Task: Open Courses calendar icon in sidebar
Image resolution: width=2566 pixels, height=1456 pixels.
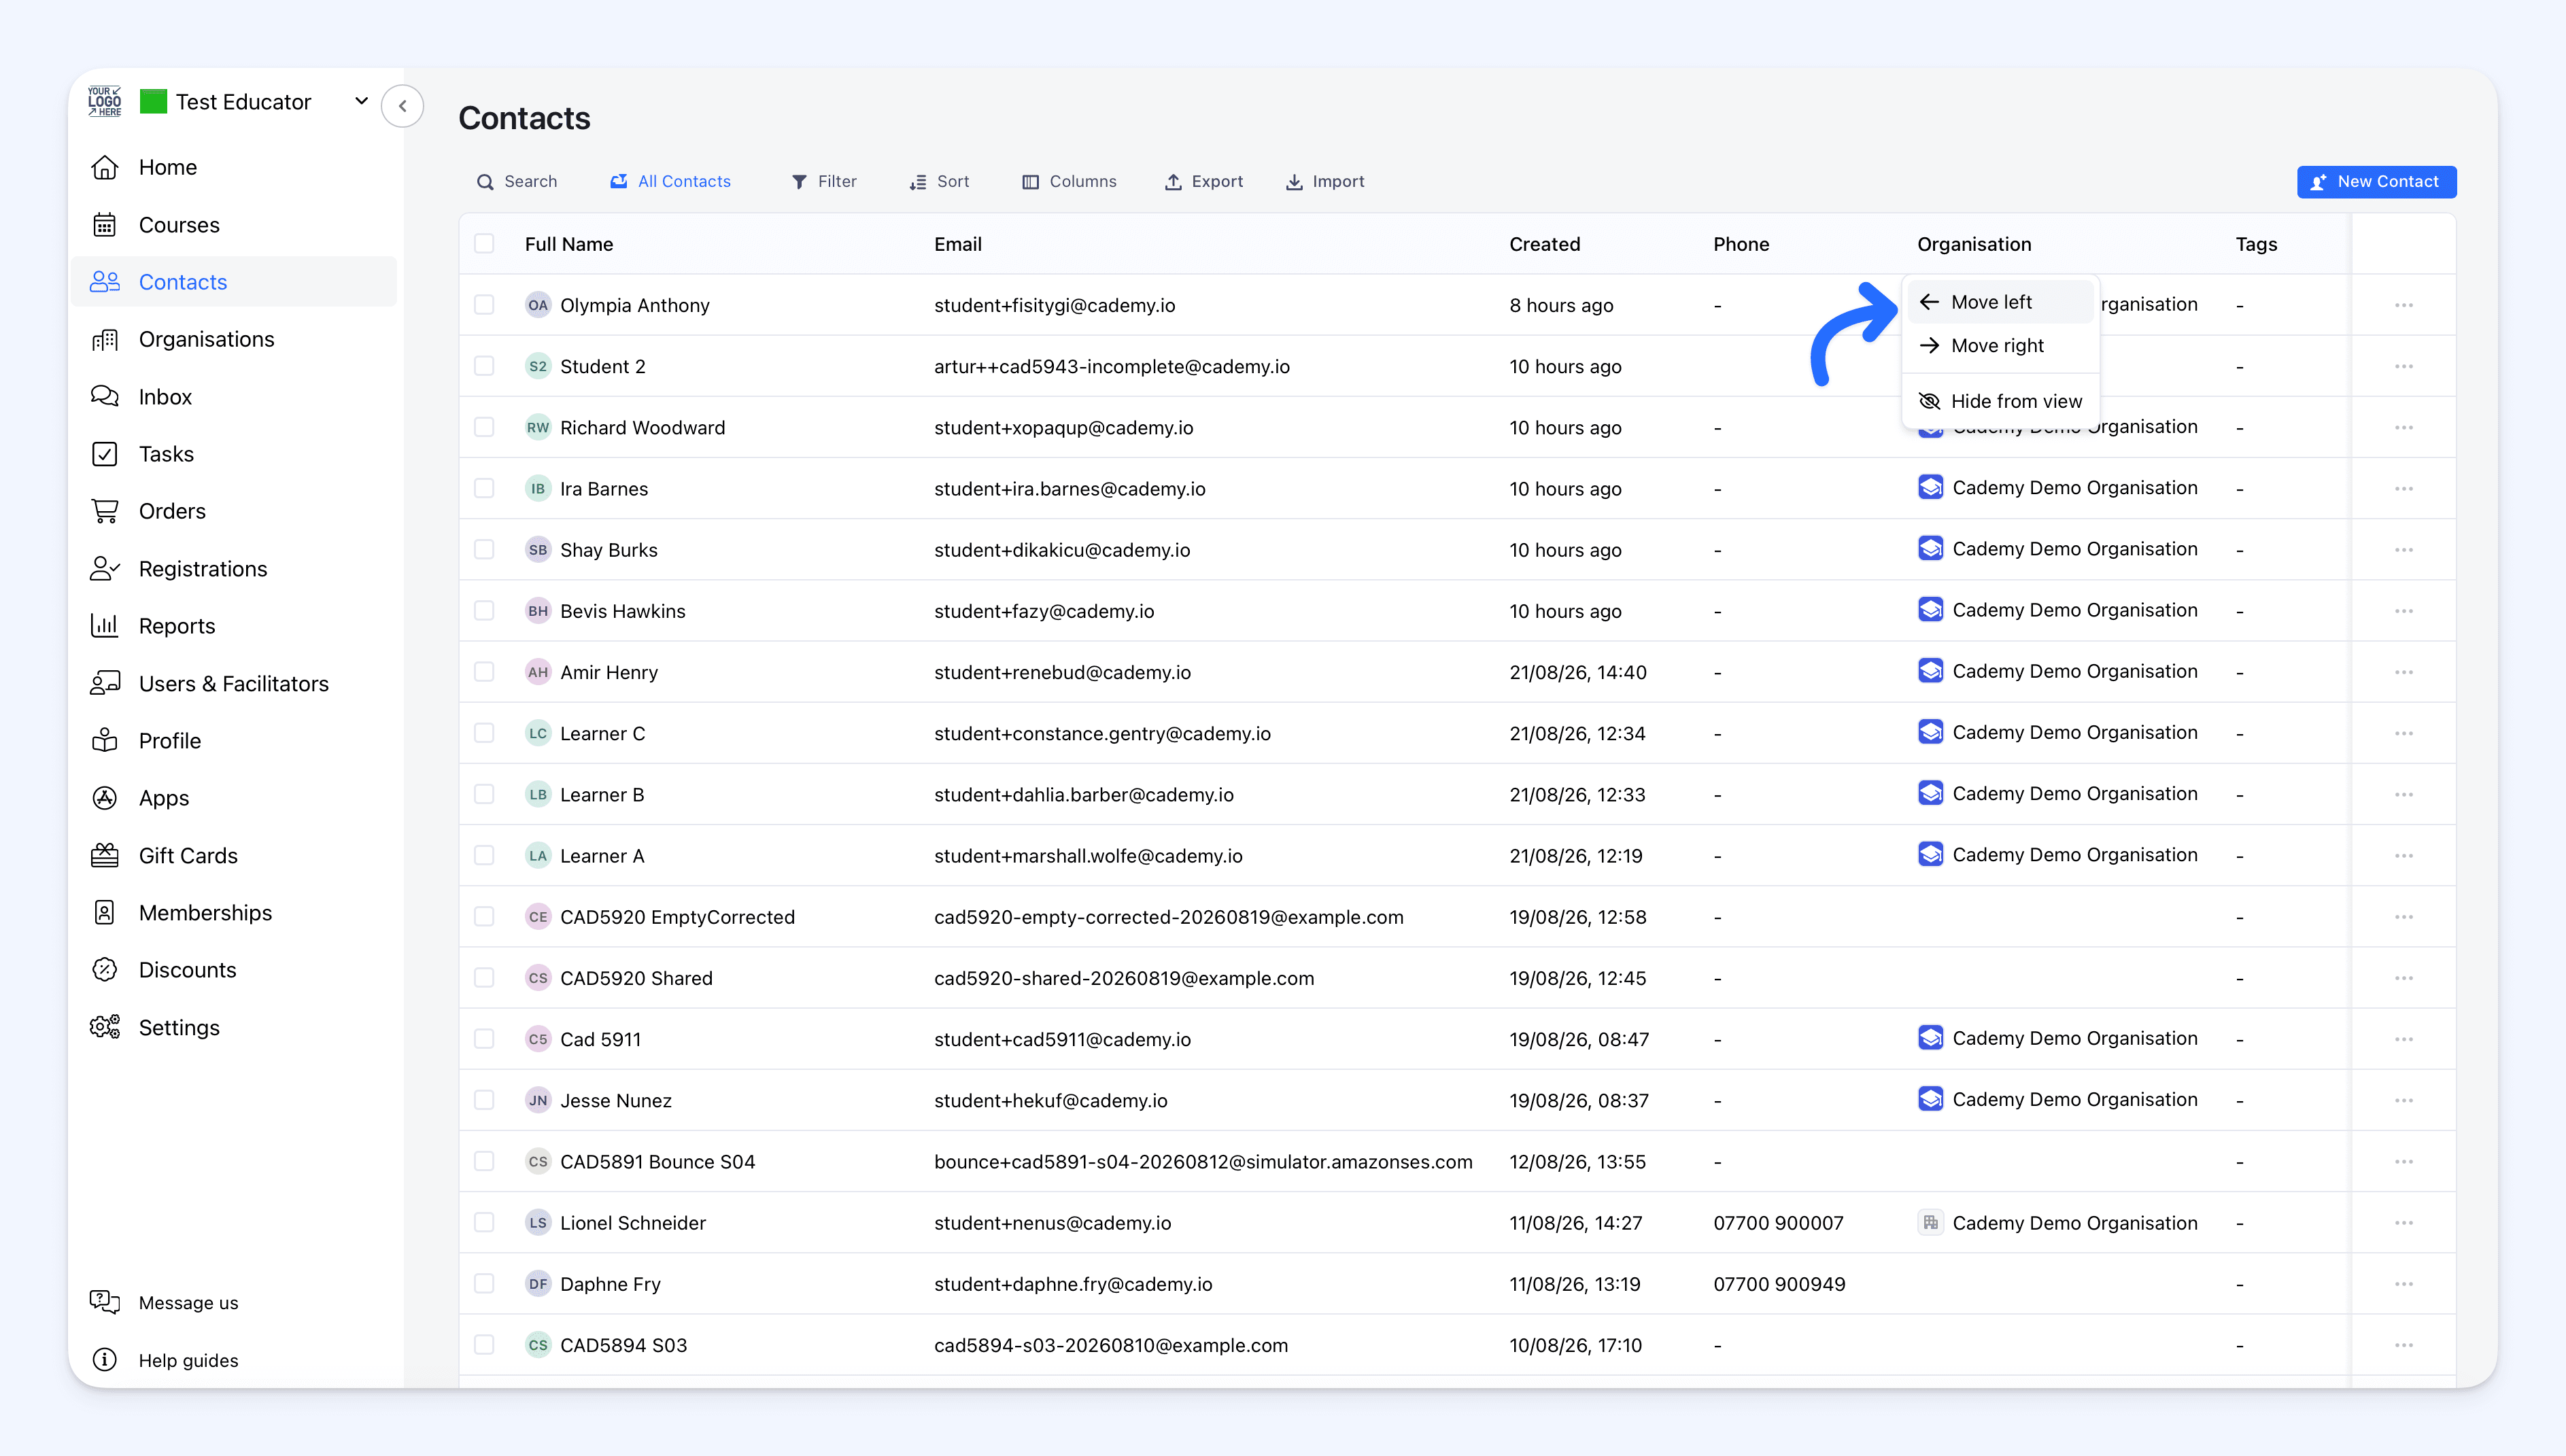Action: tap(105, 225)
